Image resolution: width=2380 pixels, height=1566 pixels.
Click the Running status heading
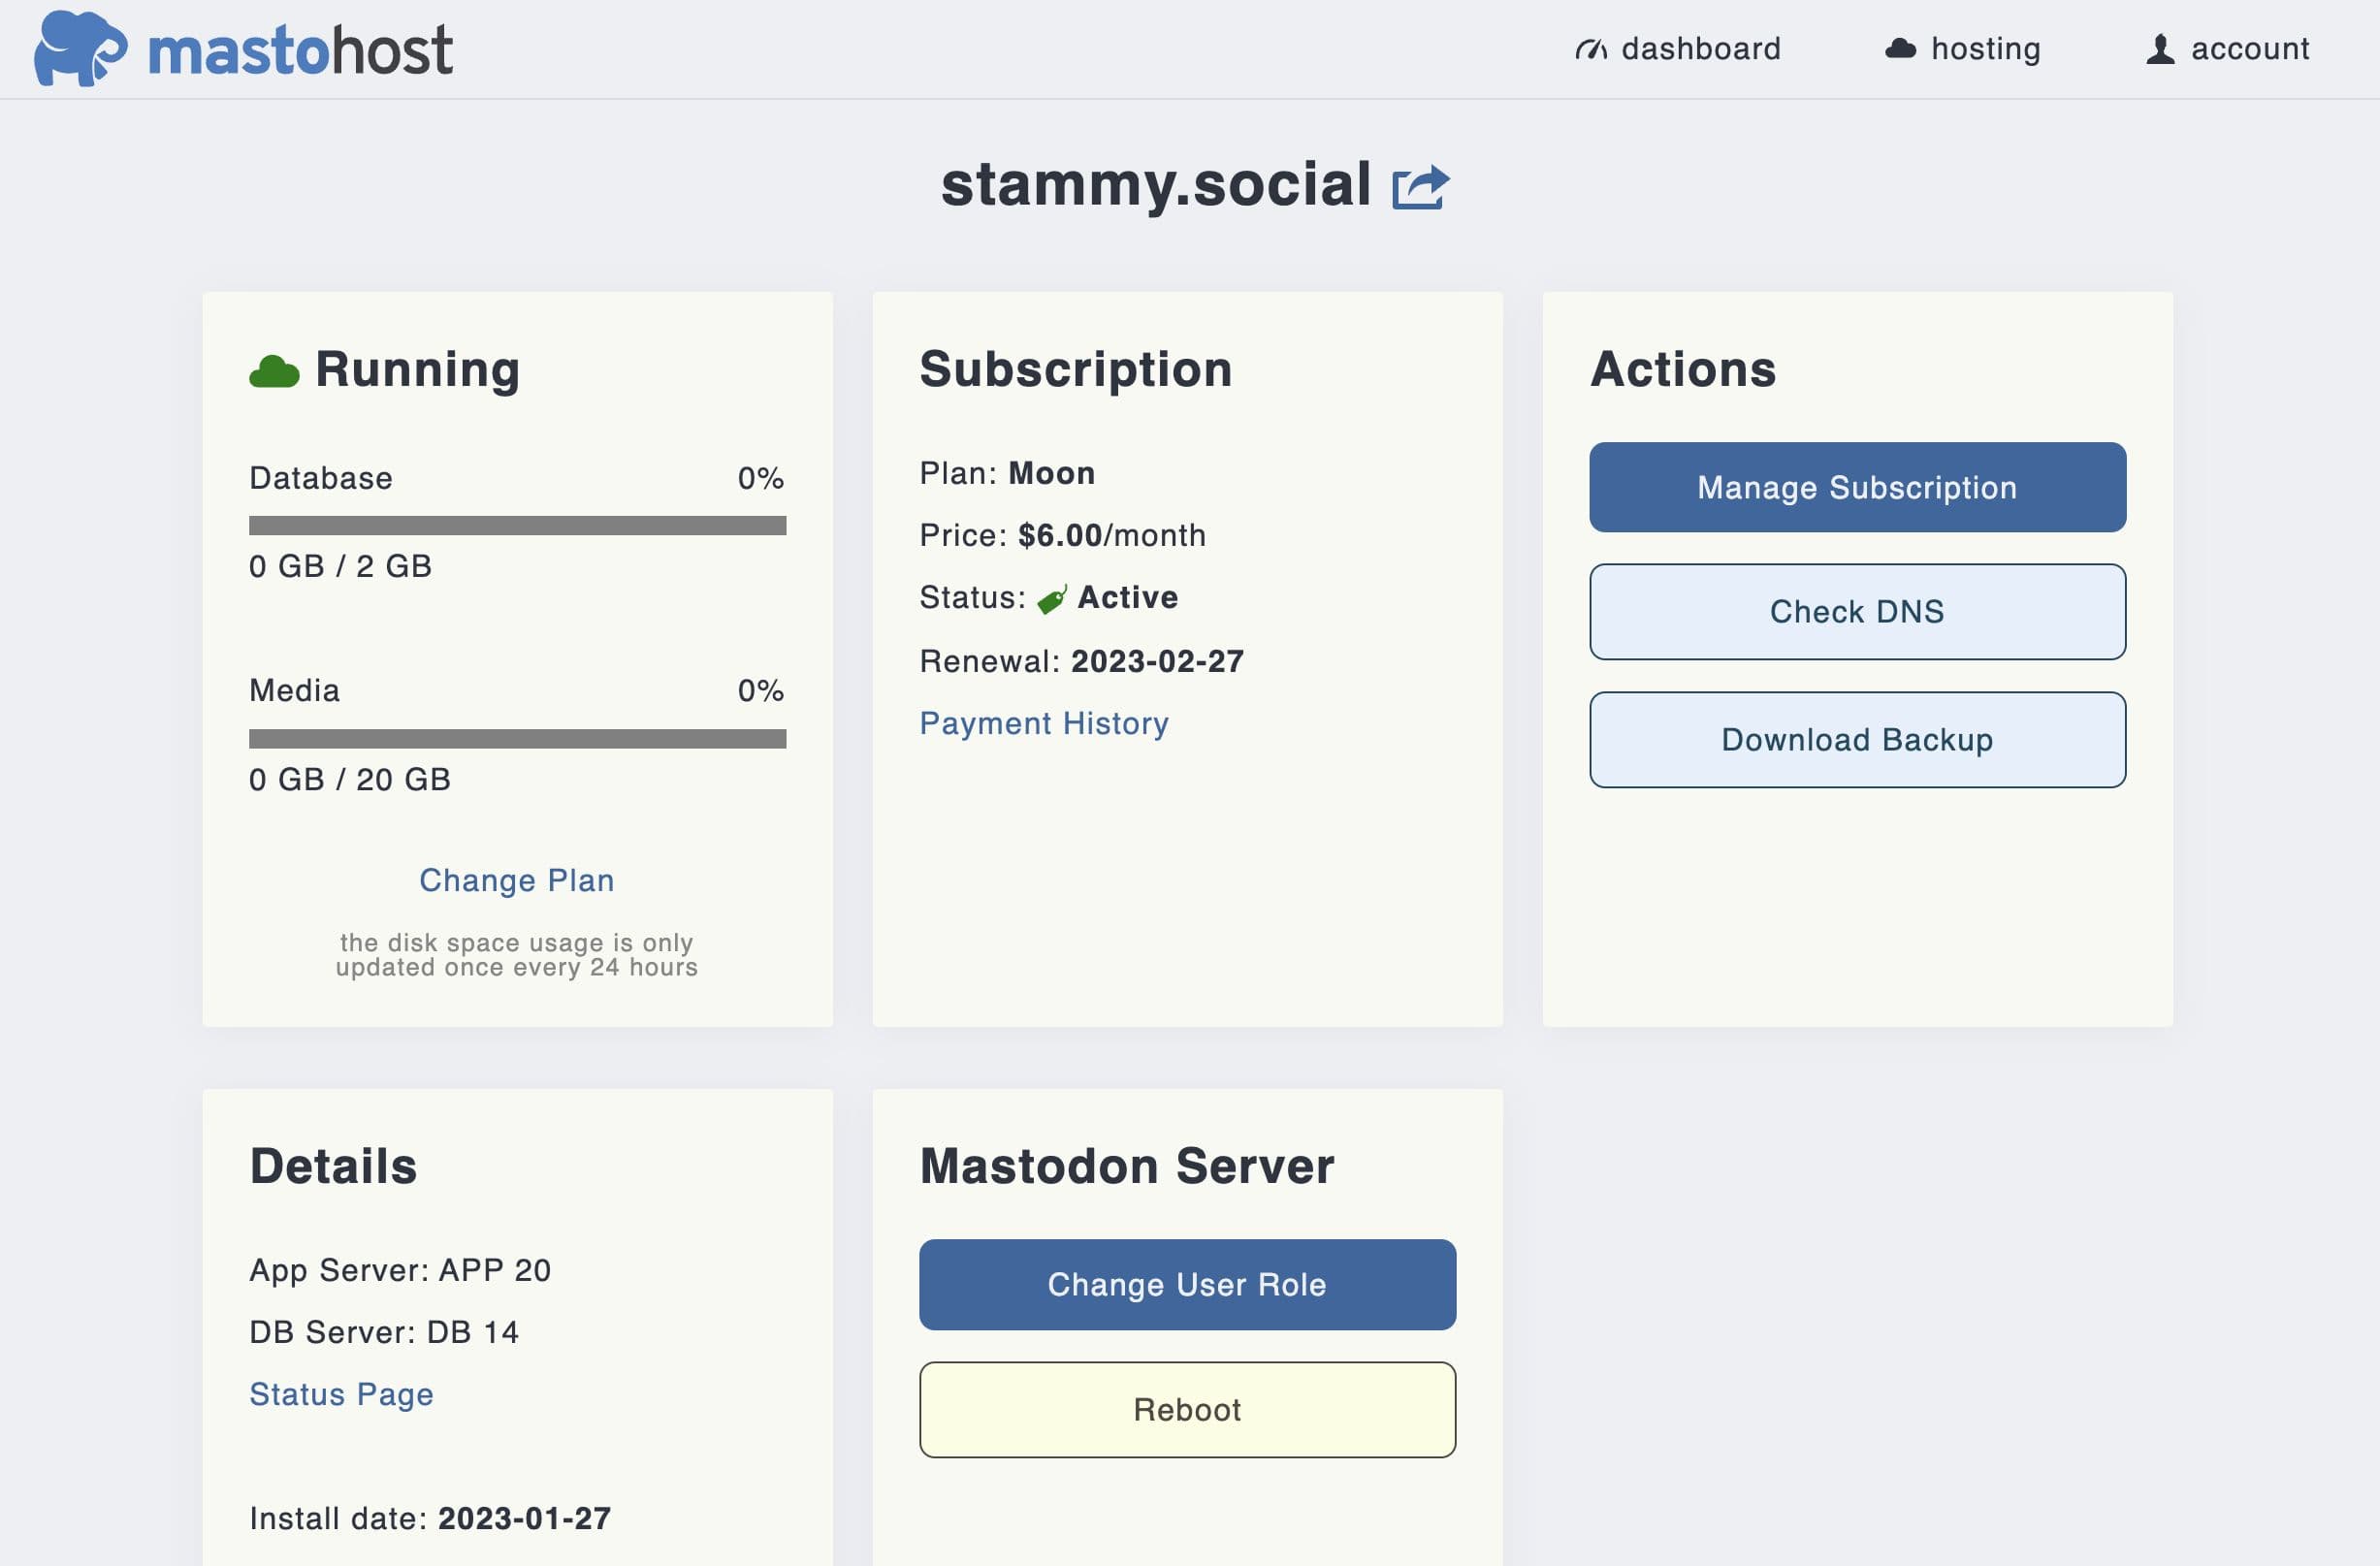[417, 370]
